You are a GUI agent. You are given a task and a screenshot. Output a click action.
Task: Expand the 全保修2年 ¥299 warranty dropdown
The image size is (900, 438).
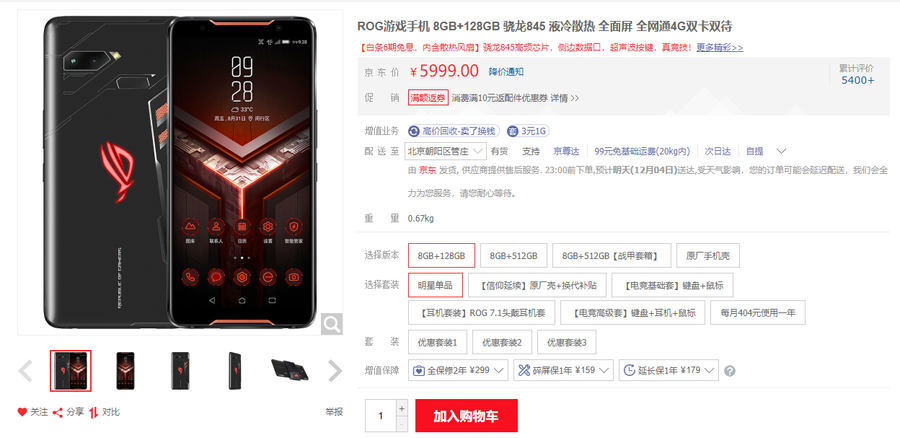(x=458, y=370)
